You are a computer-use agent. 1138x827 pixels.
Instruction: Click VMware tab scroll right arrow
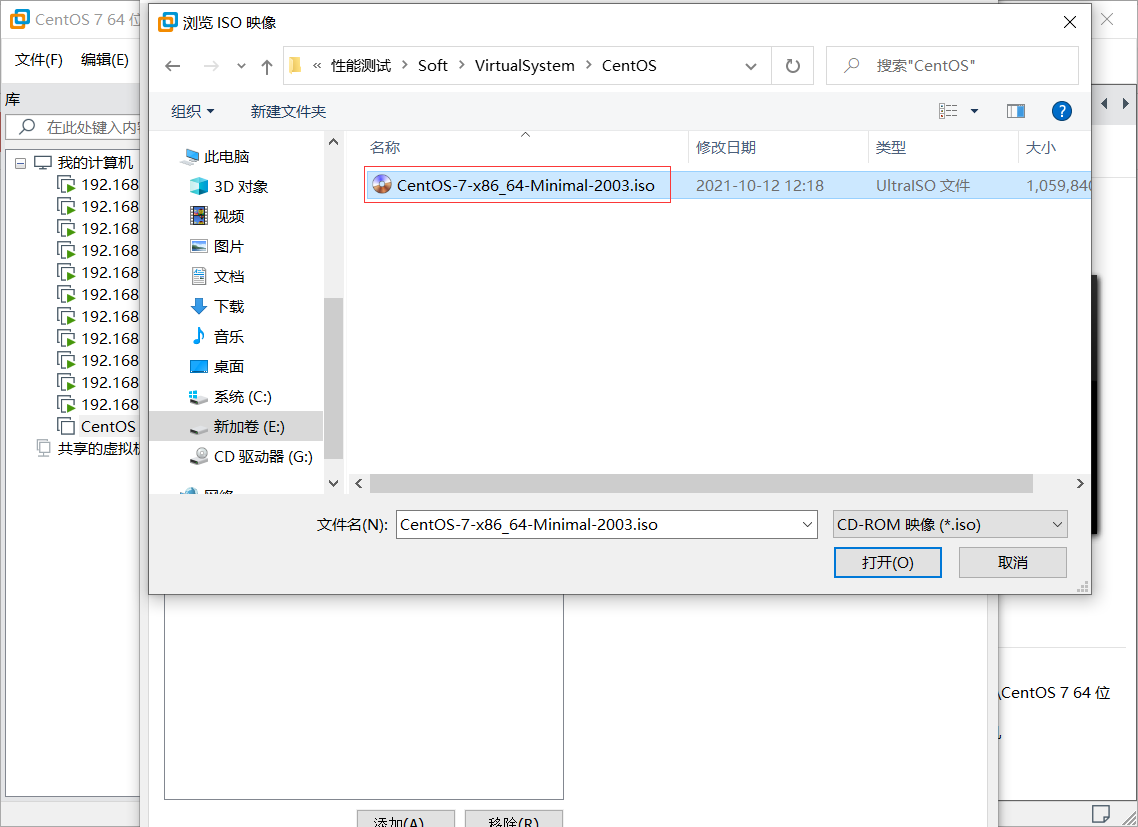pyautogui.click(x=1126, y=104)
